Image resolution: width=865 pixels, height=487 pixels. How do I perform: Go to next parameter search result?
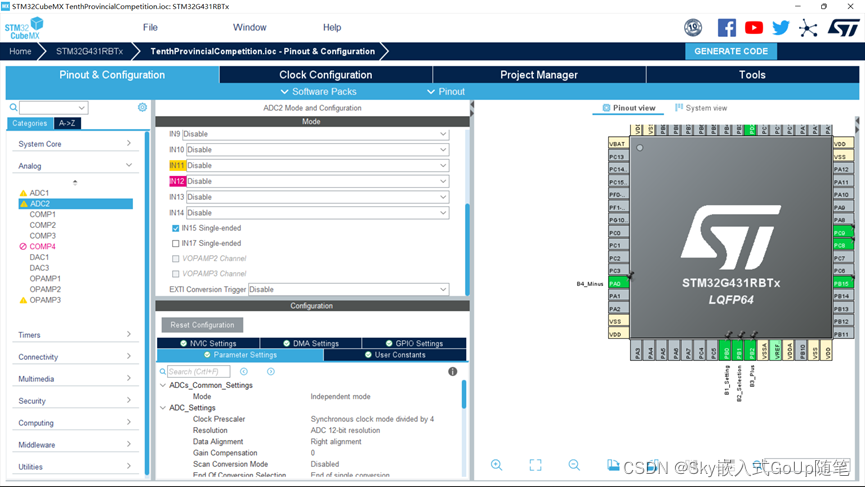pyautogui.click(x=271, y=371)
